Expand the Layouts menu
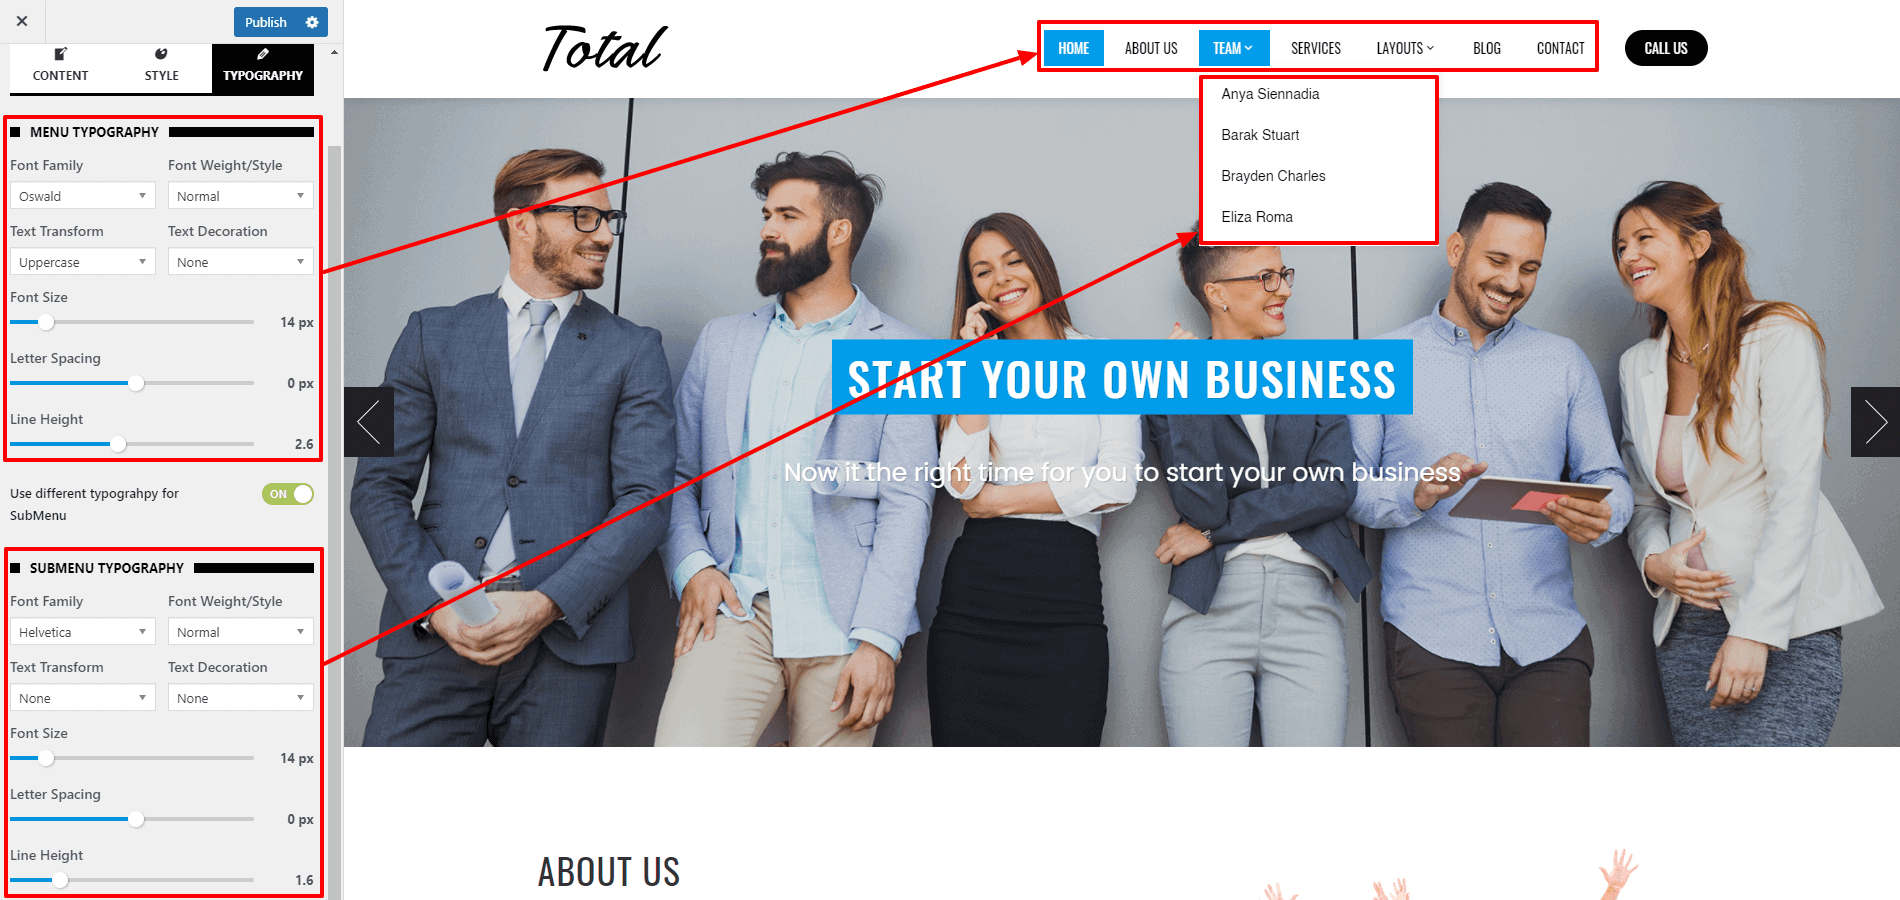Viewport: 1900px width, 900px height. coord(1405,48)
